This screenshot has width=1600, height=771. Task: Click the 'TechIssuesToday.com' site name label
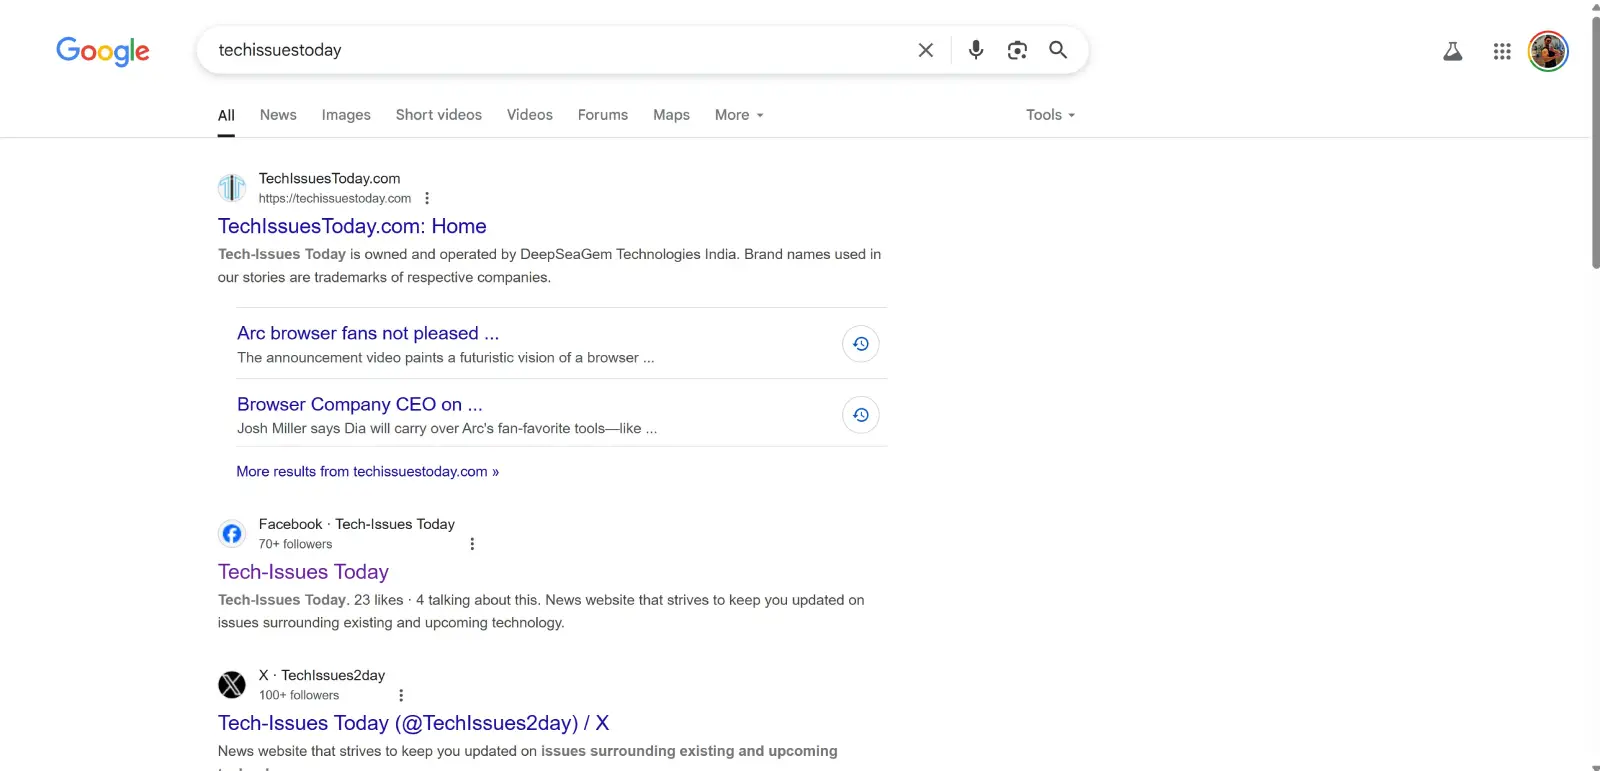(330, 178)
